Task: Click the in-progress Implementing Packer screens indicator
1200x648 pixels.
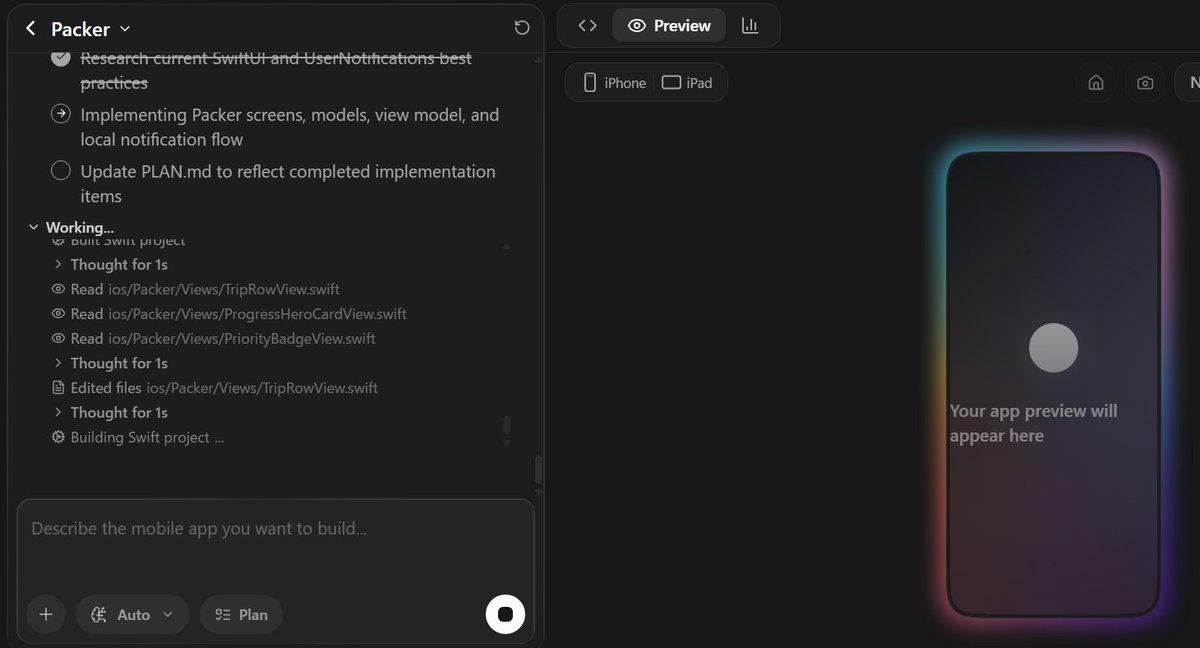Action: coord(61,115)
